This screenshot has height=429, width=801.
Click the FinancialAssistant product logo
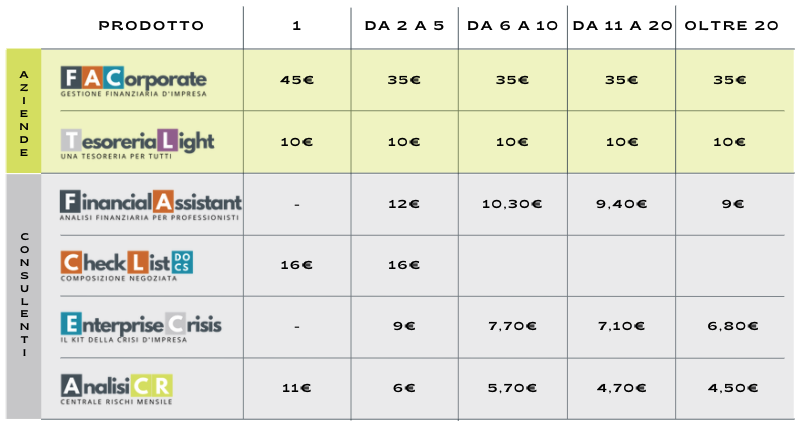coord(151,205)
